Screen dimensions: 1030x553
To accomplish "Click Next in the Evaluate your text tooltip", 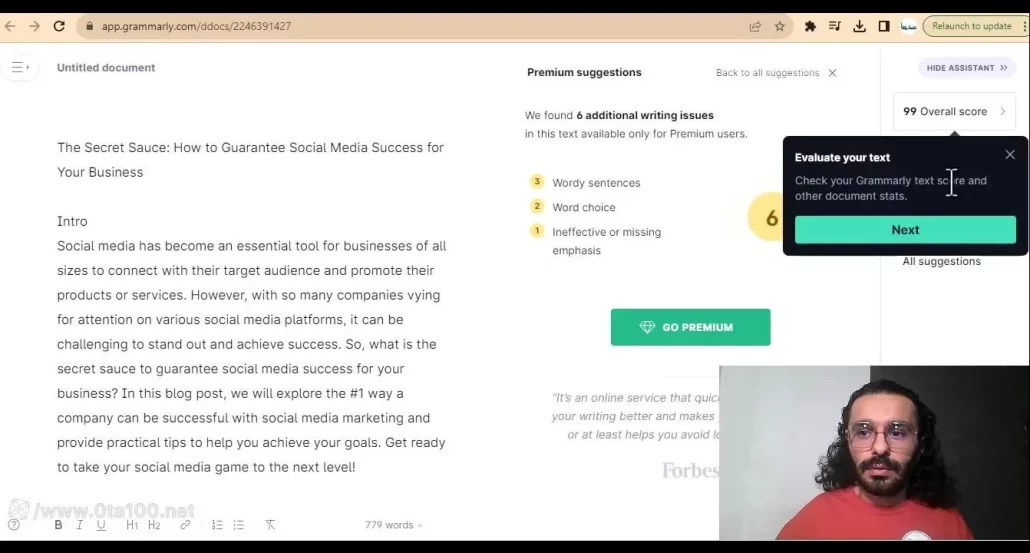I will [905, 230].
